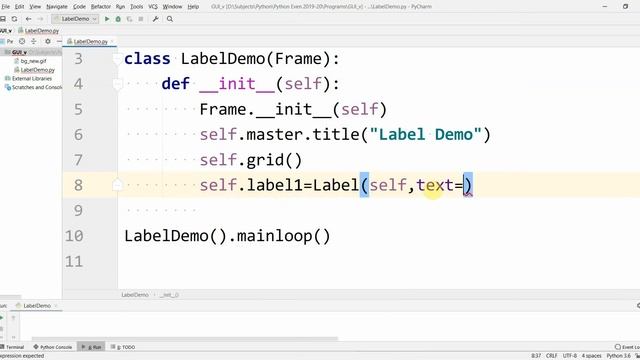This screenshot has width=640, height=360.
Task: Open Scratches and Consoles node
Action: pos(33,87)
